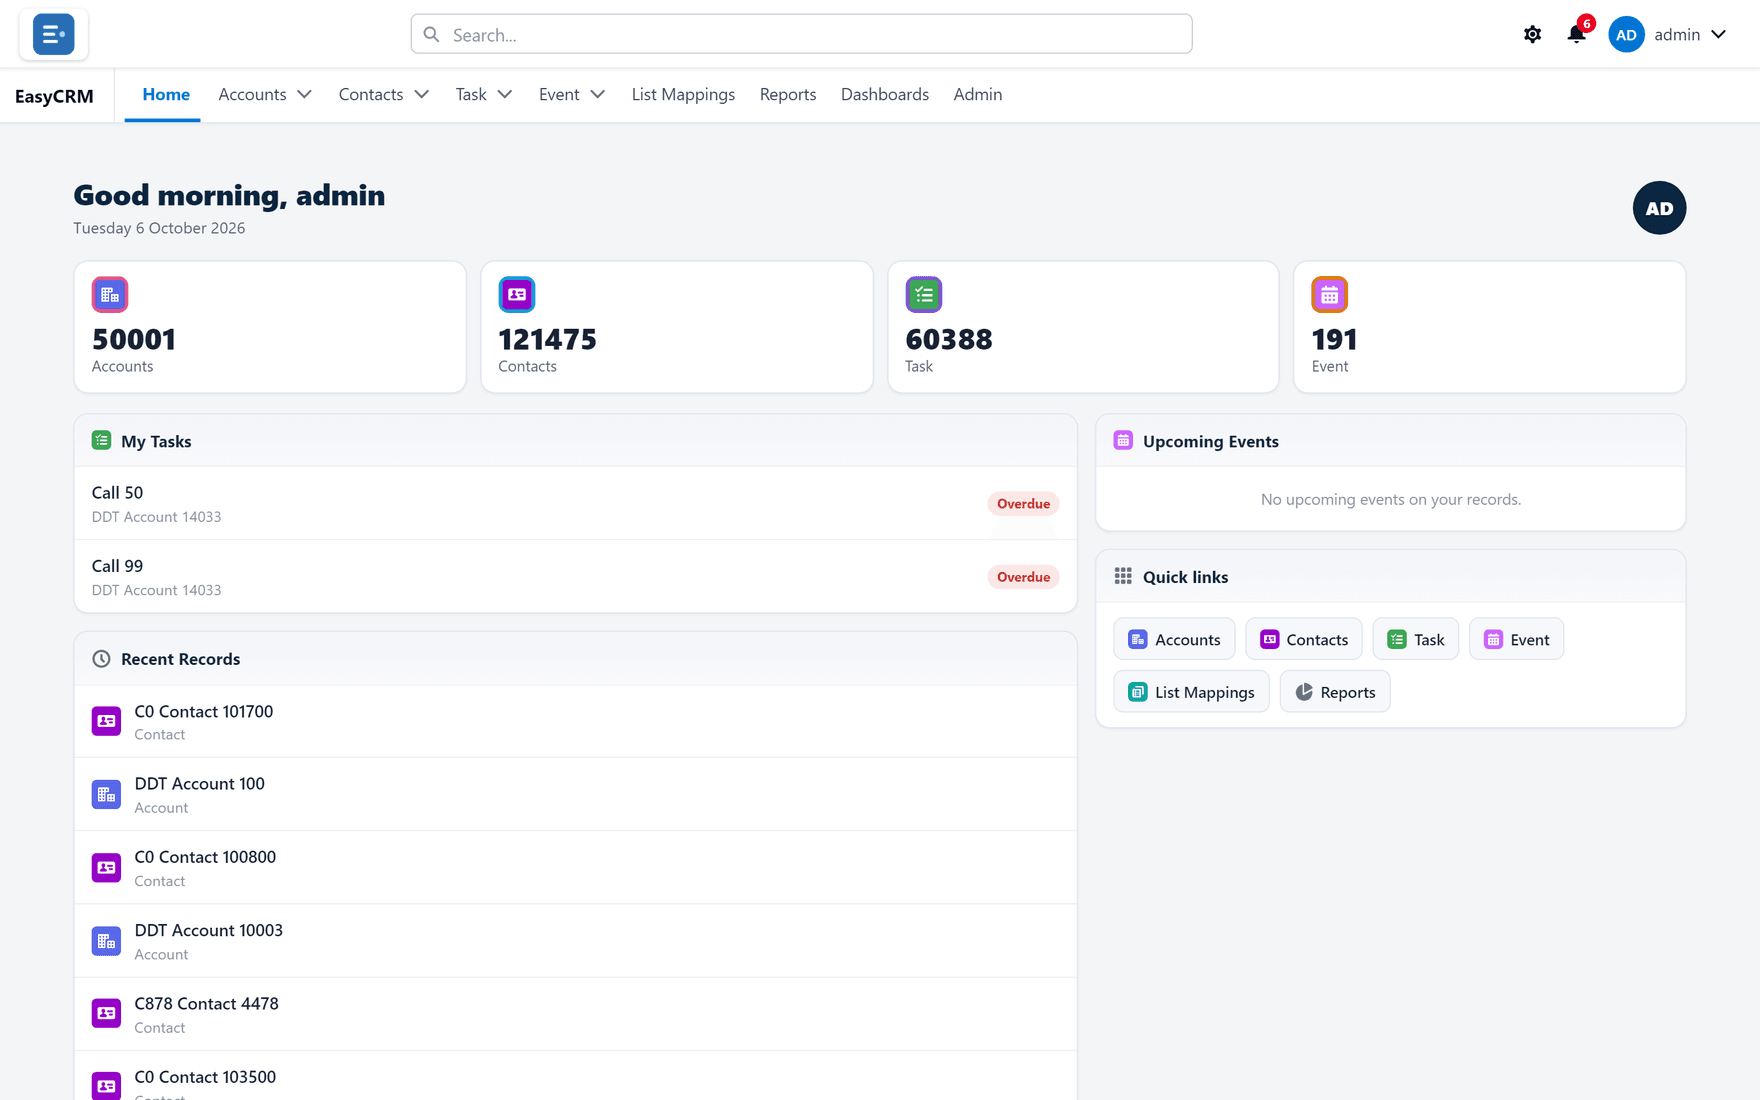The height and width of the screenshot is (1100, 1760).
Task: Expand the Event menu chevron
Action: pos(597,94)
